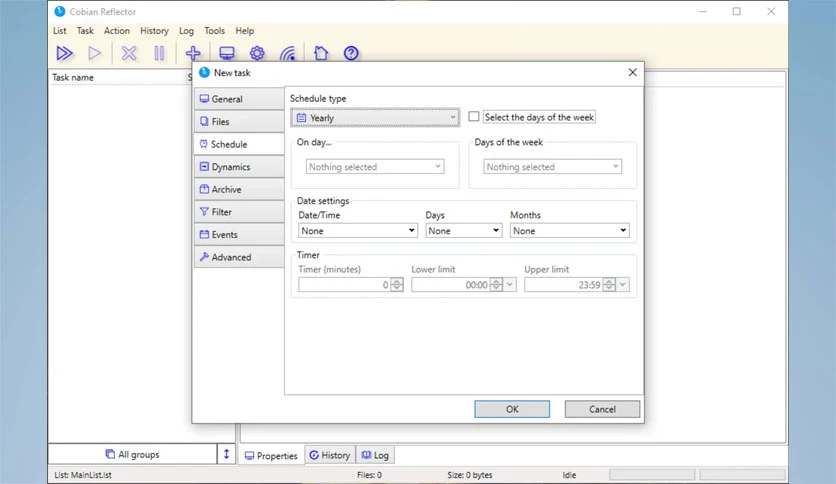Run selected task play icon

tap(95, 53)
